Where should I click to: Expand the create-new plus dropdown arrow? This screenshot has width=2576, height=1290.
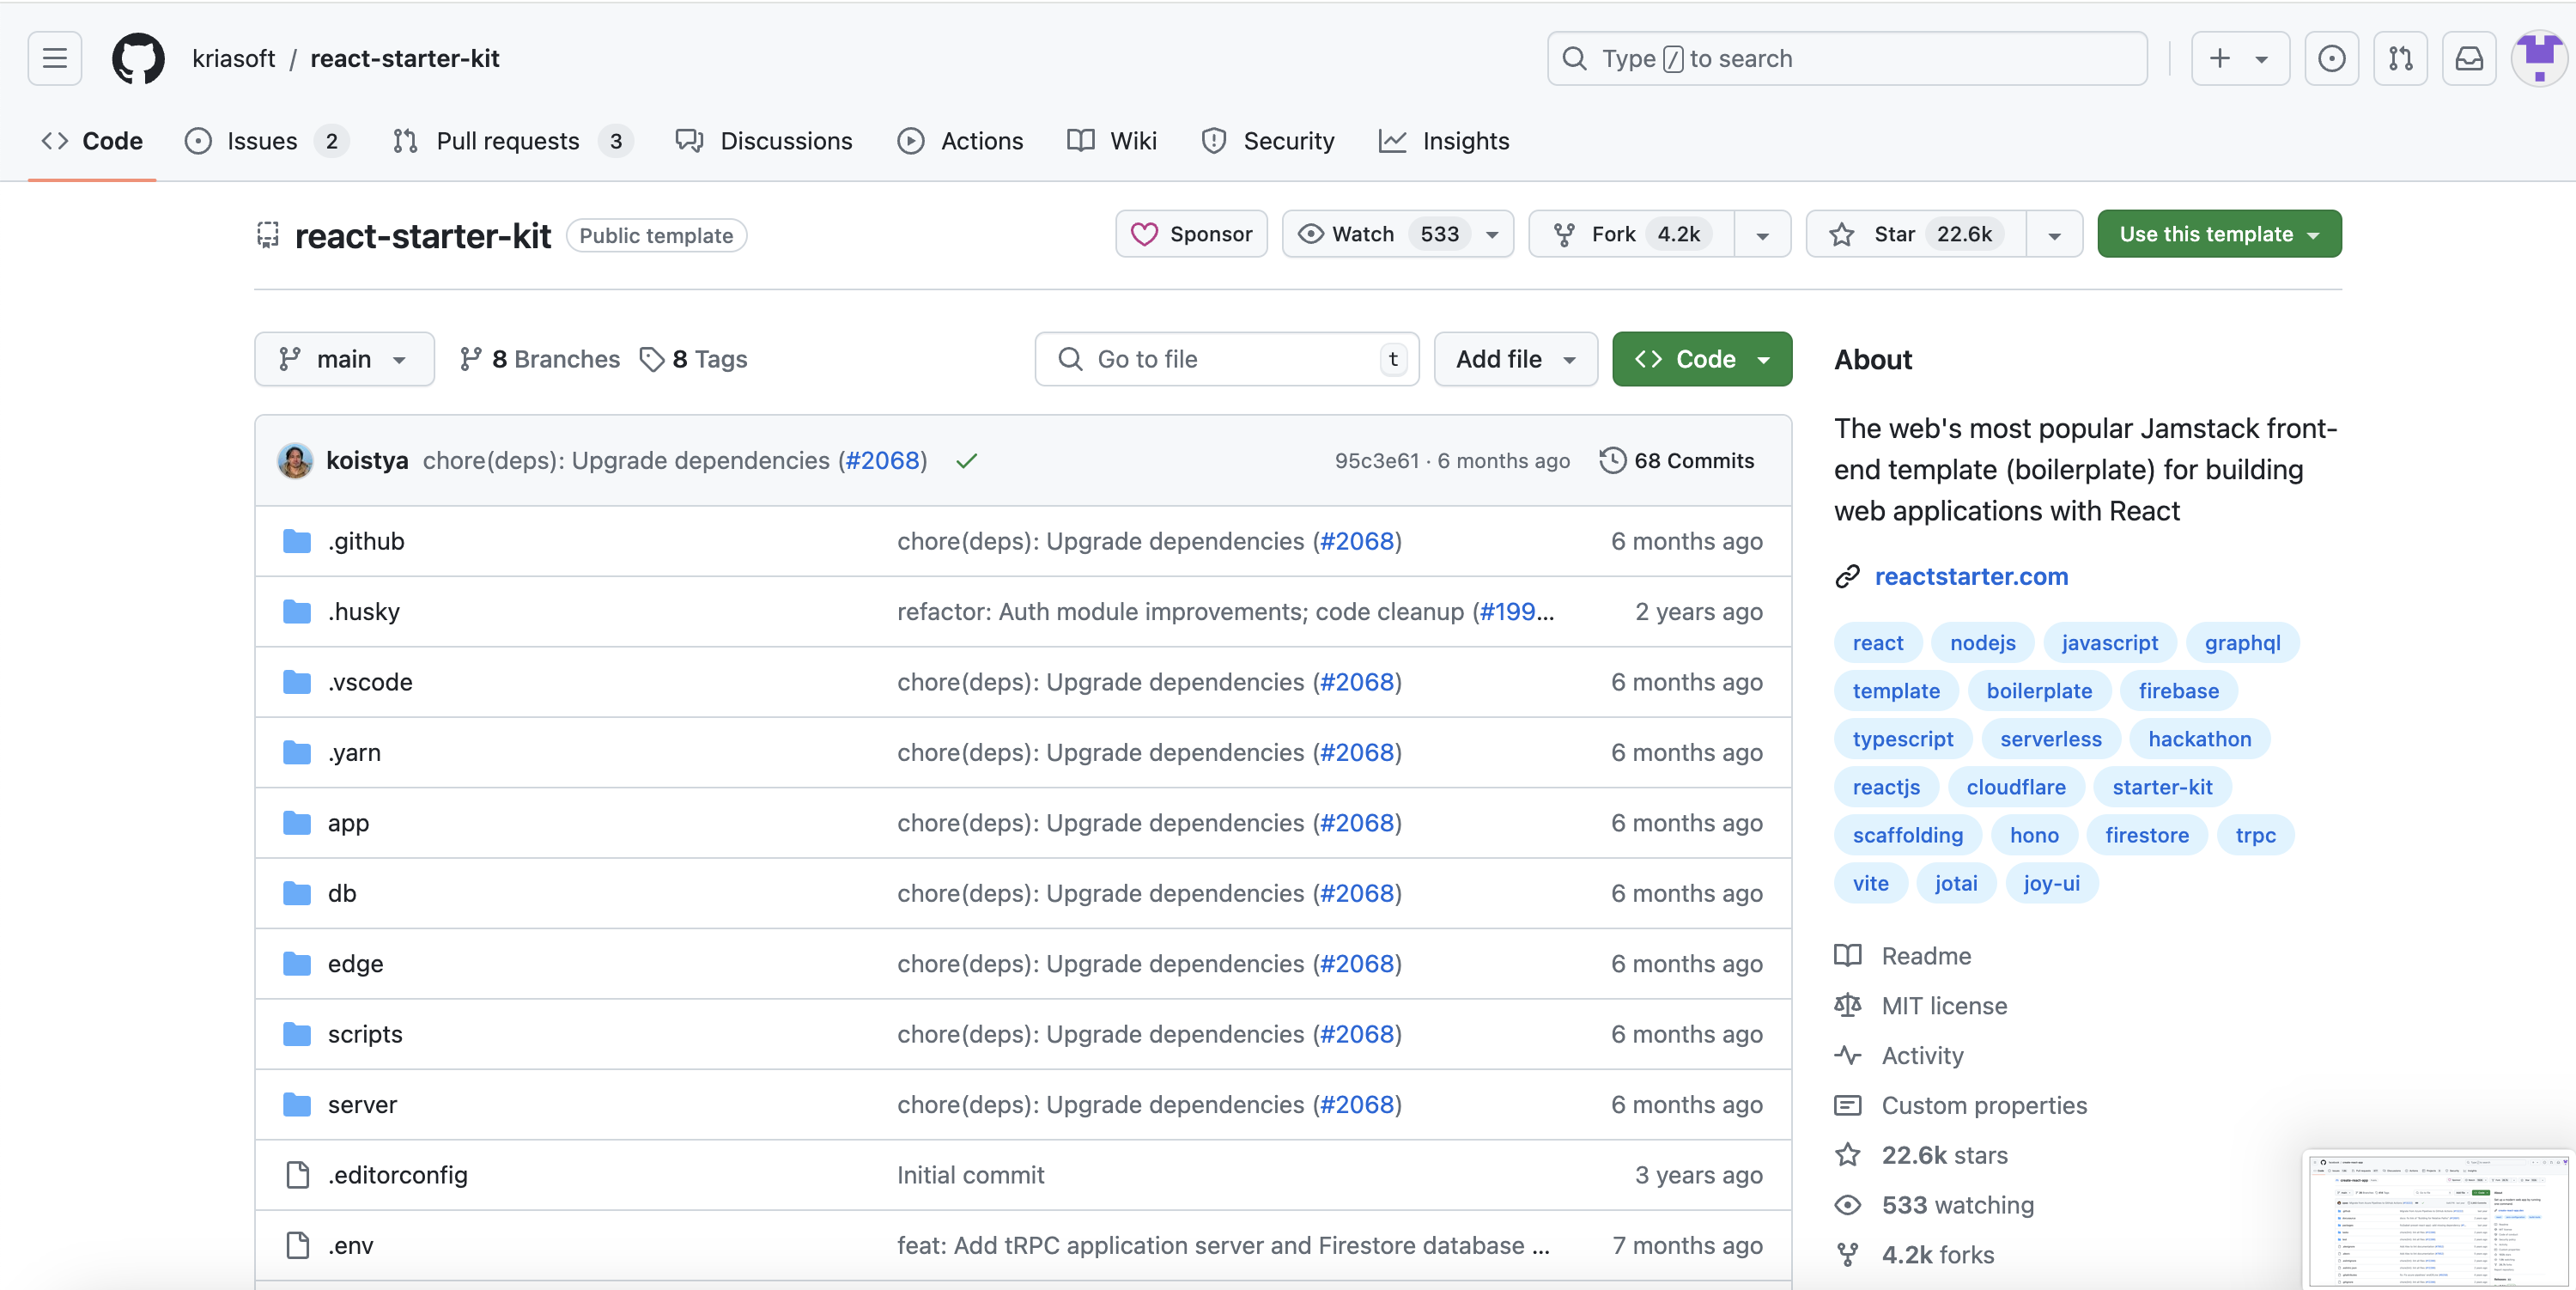2261,59
